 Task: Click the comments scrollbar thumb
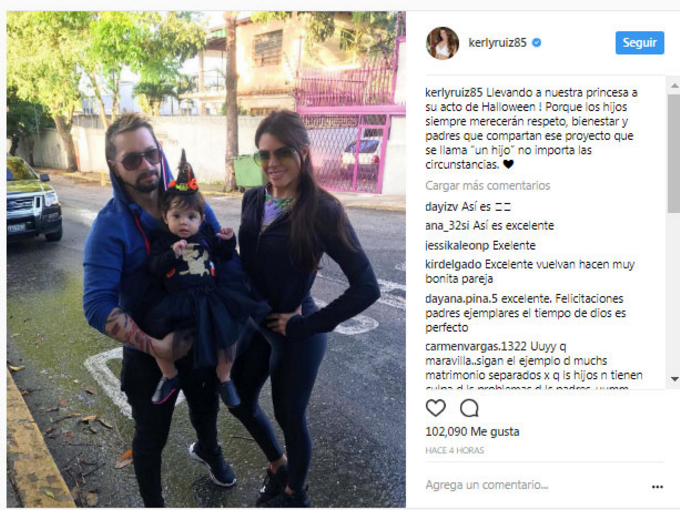click(x=674, y=154)
